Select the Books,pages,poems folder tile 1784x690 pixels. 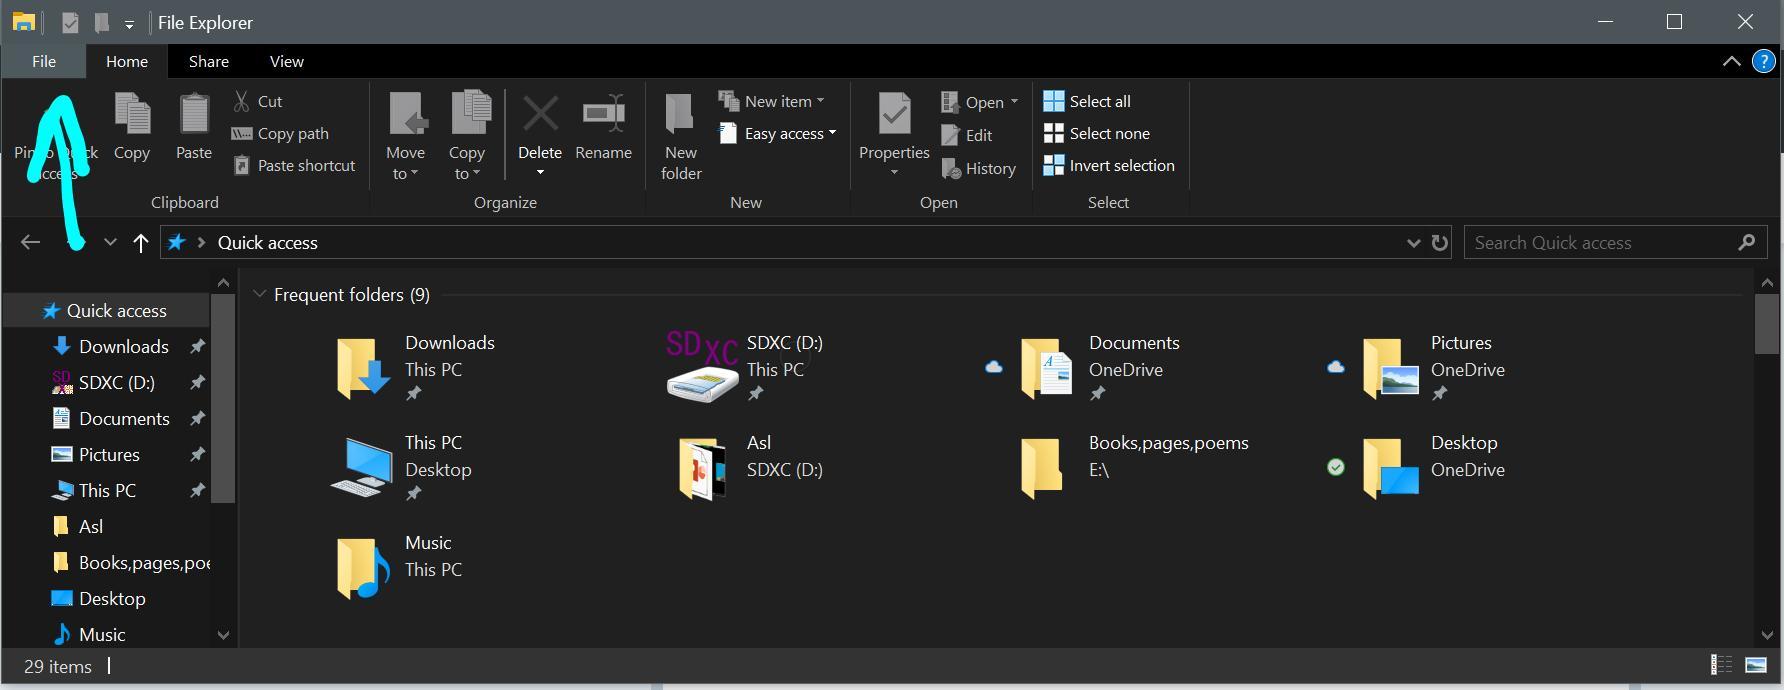(x=1133, y=467)
